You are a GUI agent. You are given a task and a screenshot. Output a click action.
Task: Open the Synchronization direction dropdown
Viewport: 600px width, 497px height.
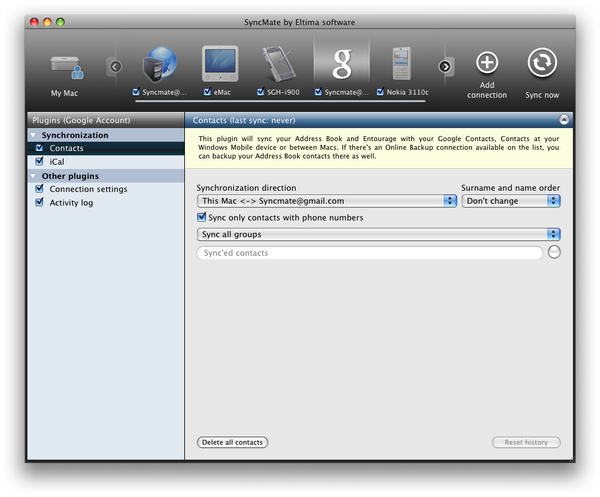(x=327, y=201)
